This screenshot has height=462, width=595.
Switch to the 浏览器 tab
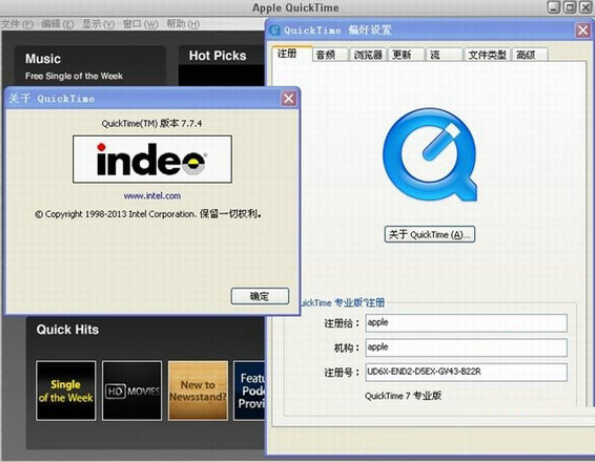368,55
